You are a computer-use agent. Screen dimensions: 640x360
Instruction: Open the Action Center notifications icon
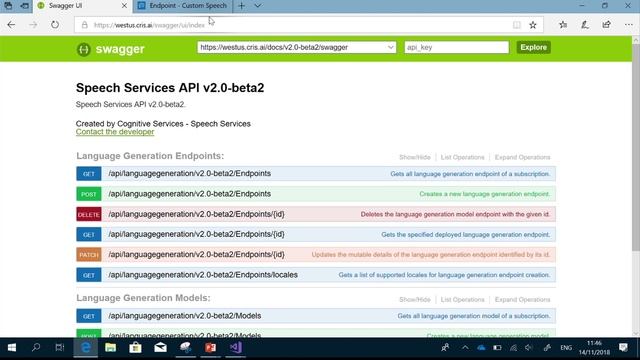(x=623, y=348)
